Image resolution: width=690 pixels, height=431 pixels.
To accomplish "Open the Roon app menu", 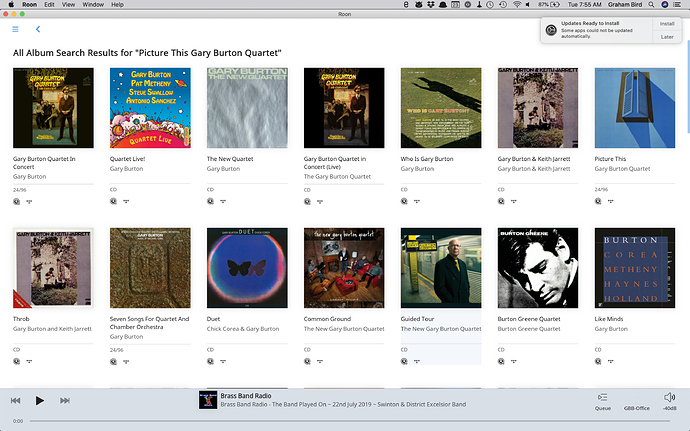I will point(29,4).
